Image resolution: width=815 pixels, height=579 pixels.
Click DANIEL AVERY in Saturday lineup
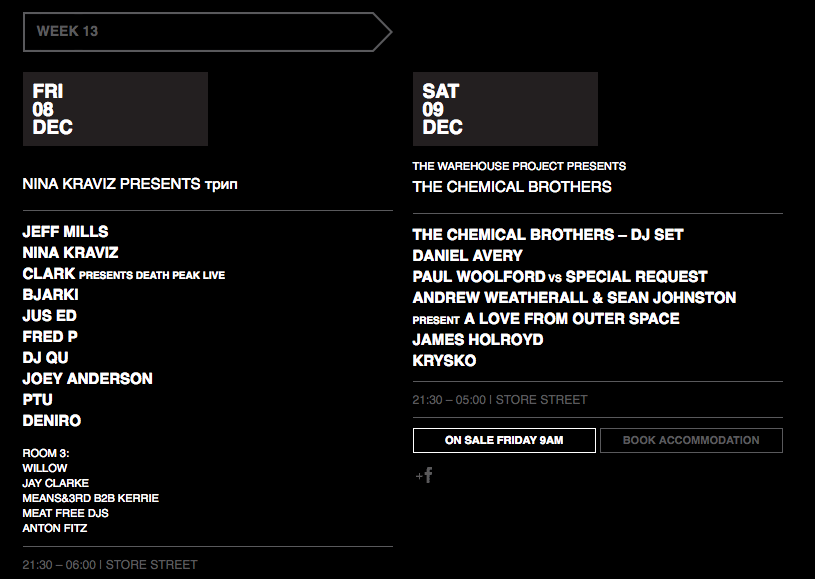pyautogui.click(x=467, y=255)
